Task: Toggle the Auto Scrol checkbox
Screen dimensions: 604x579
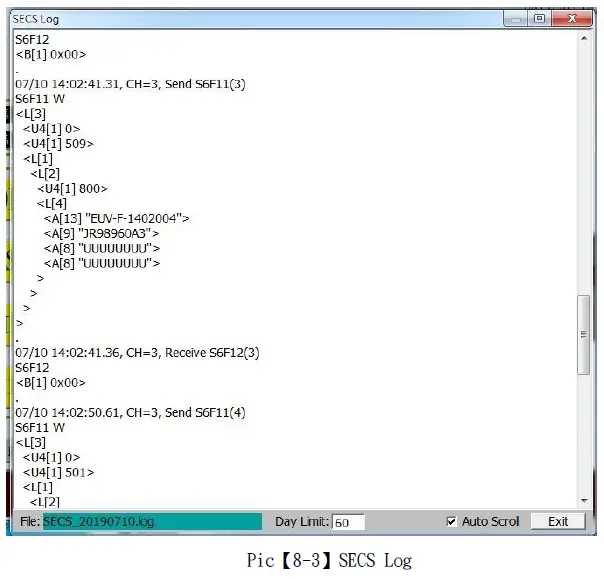Action: coord(451,522)
